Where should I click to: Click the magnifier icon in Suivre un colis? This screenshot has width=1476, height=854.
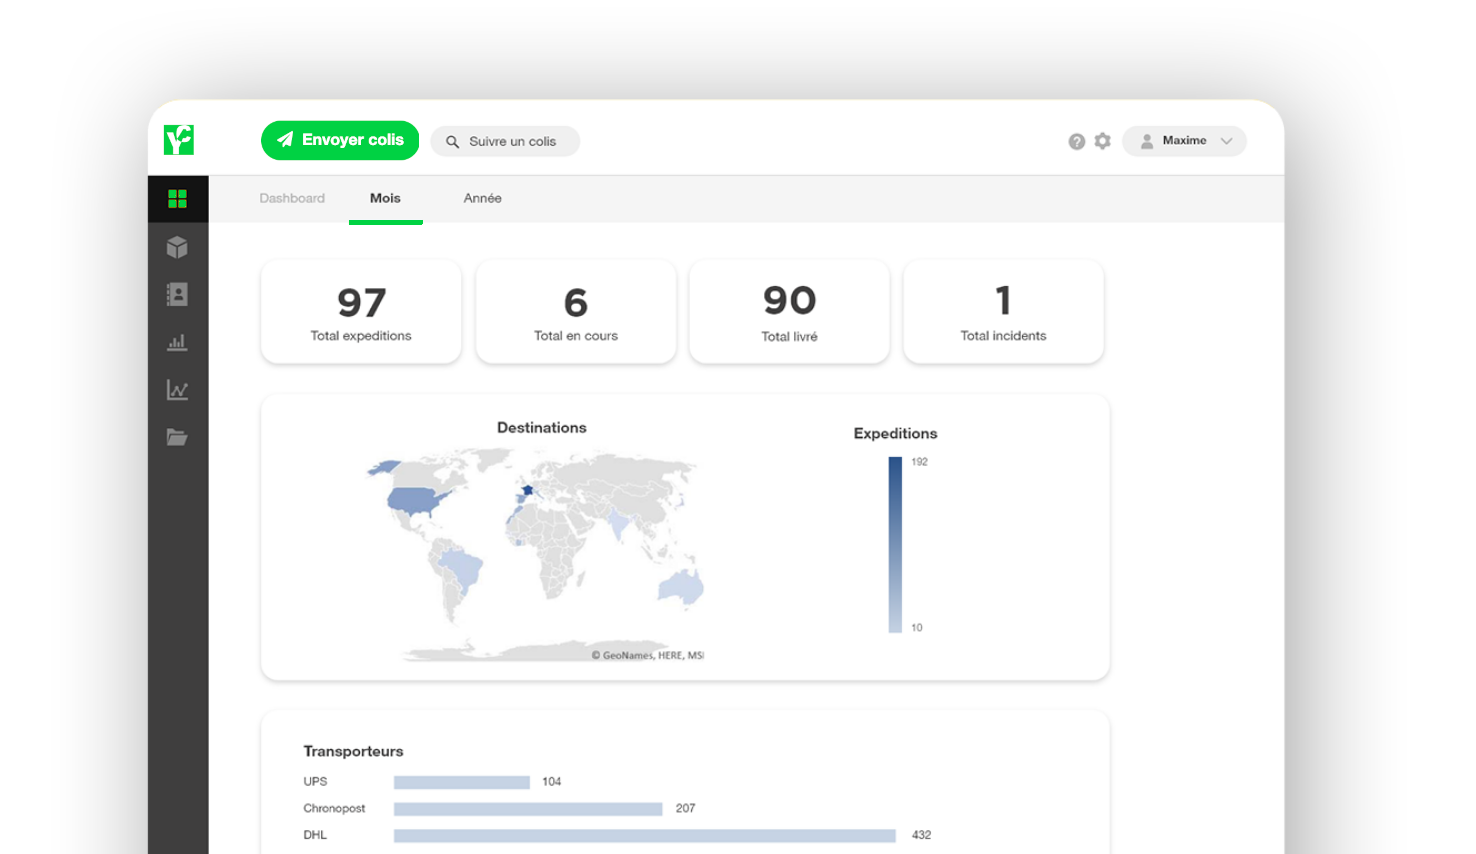tap(453, 142)
